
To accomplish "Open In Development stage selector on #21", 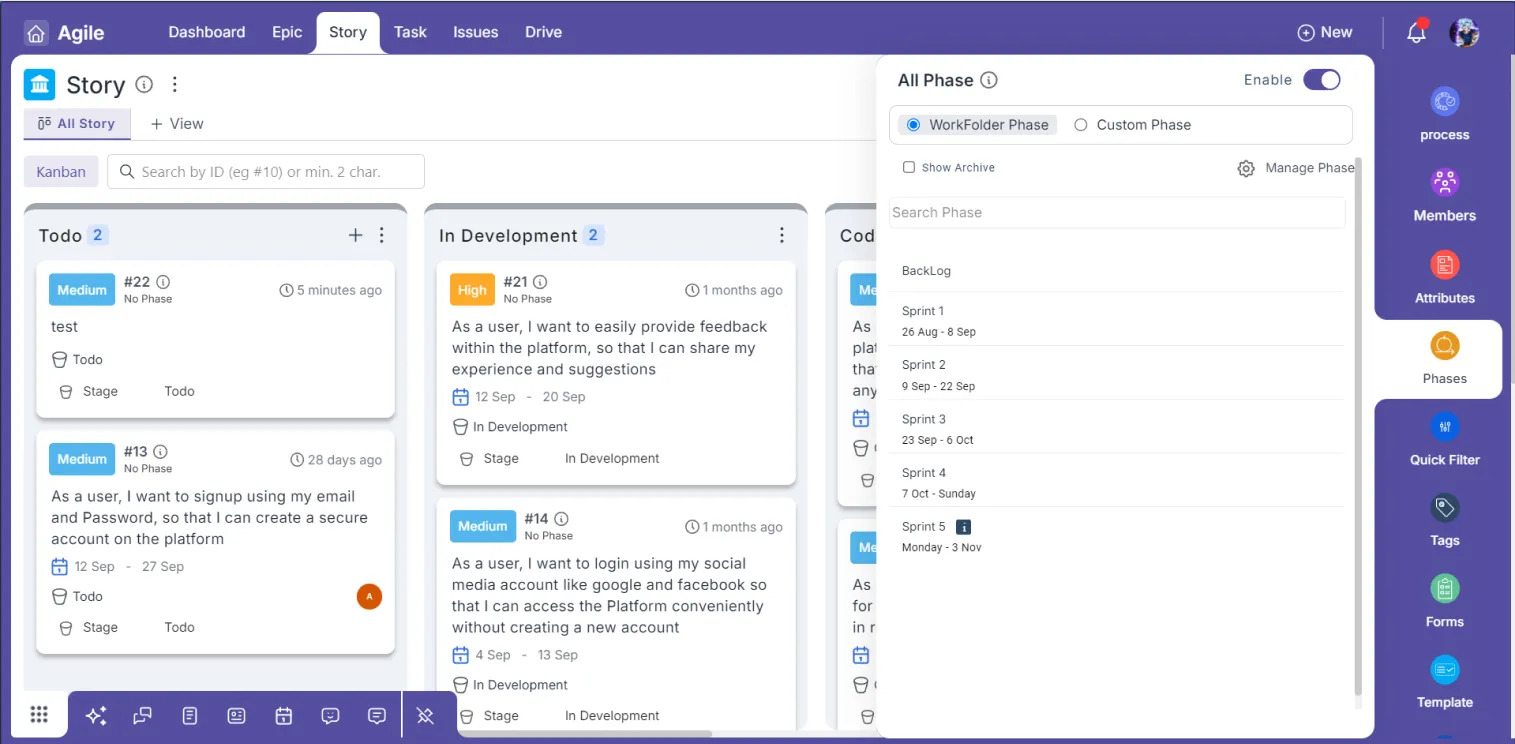I will pos(612,458).
